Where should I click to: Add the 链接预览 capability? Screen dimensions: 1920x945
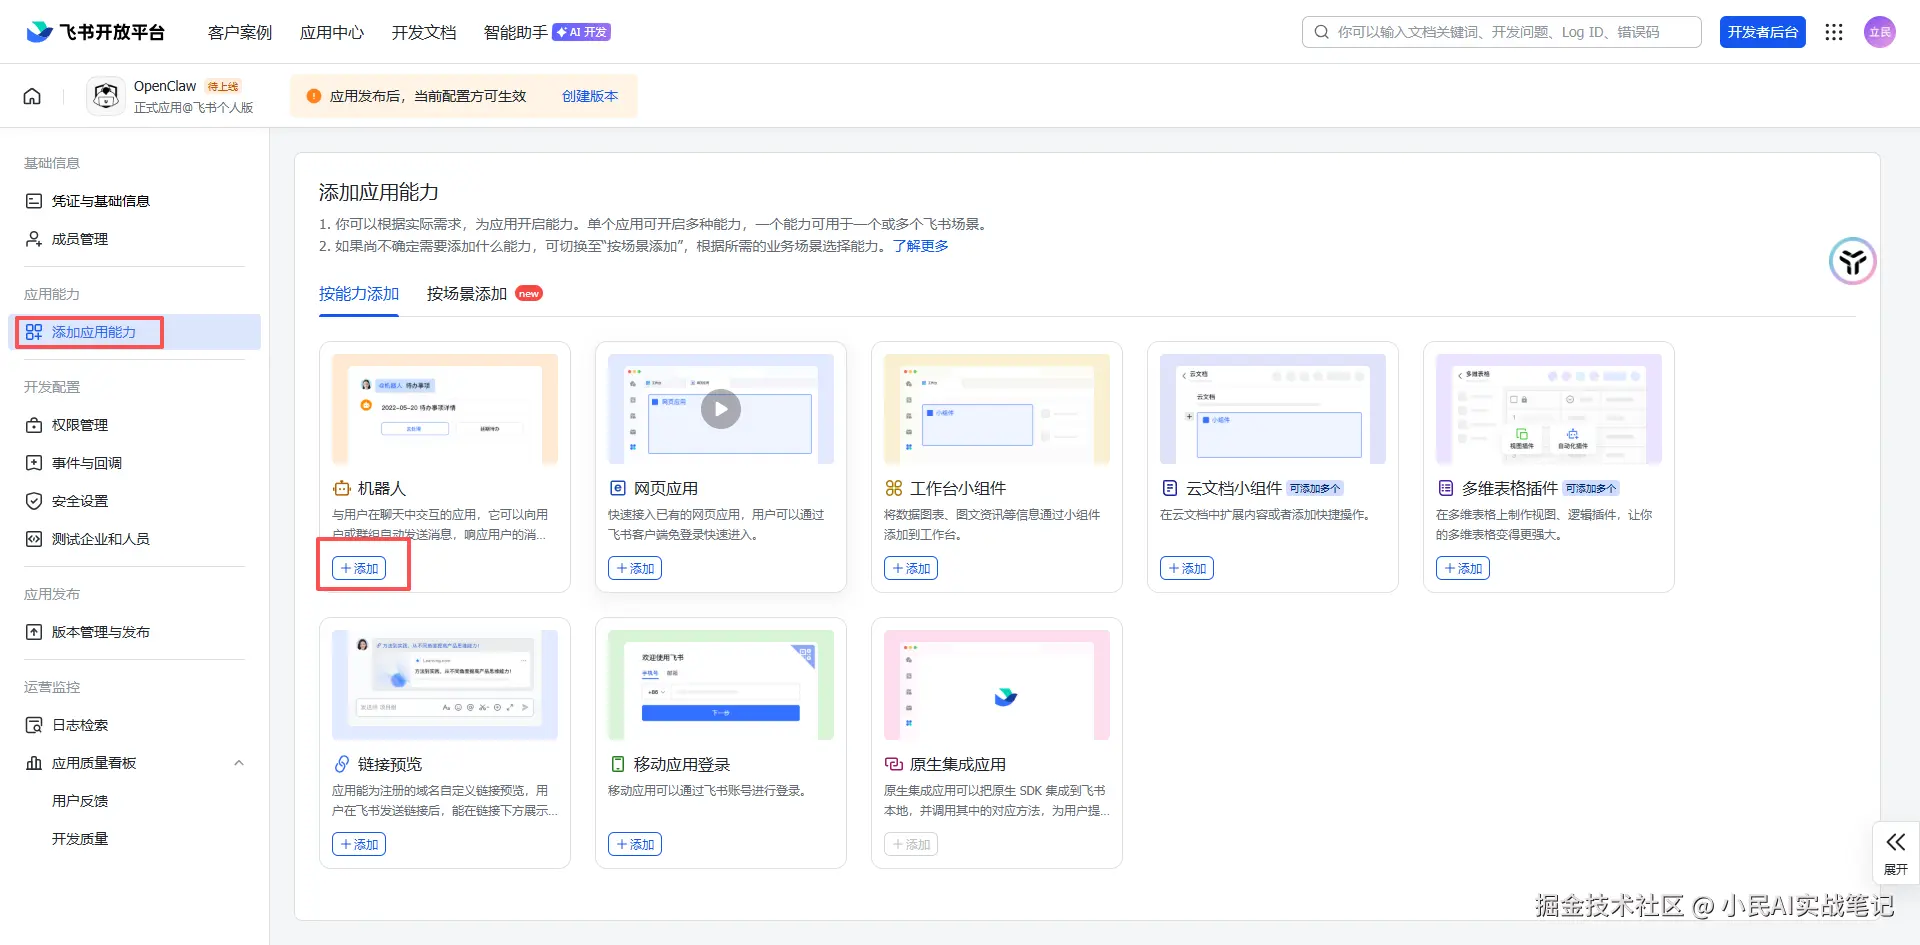[x=359, y=844]
